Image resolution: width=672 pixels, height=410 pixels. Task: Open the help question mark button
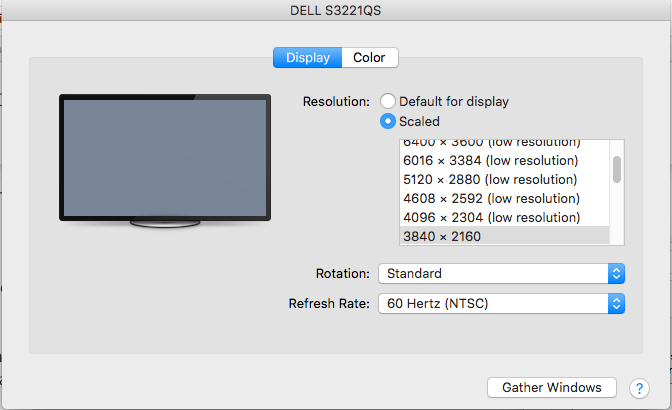[x=639, y=388]
